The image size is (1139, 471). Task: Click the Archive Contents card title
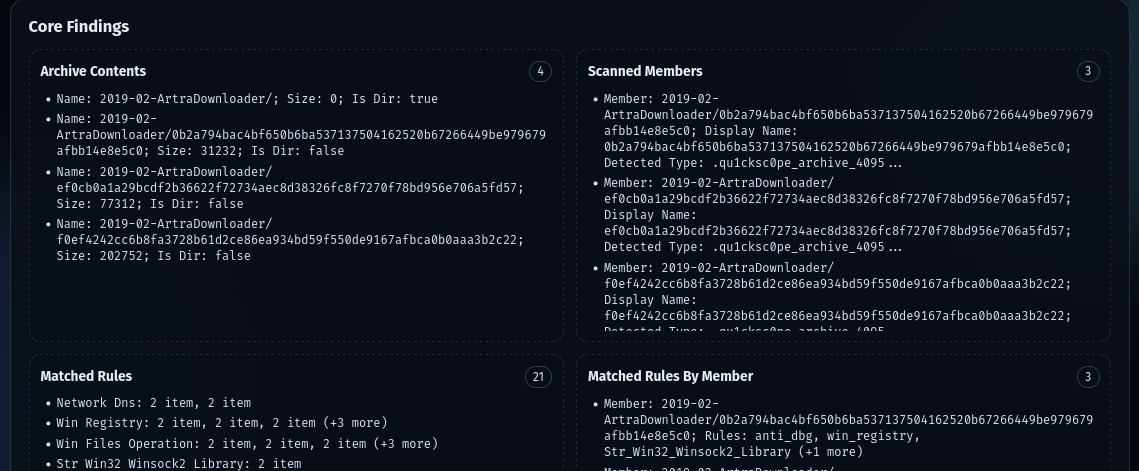click(x=93, y=71)
